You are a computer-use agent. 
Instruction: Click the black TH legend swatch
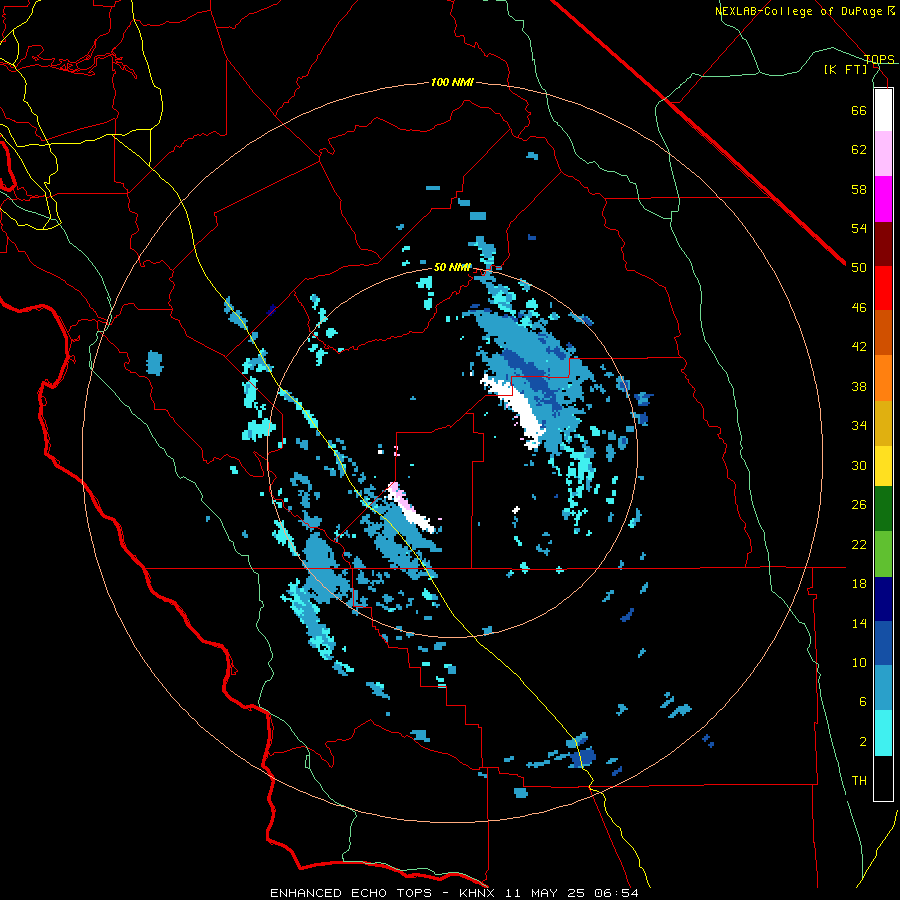883,778
